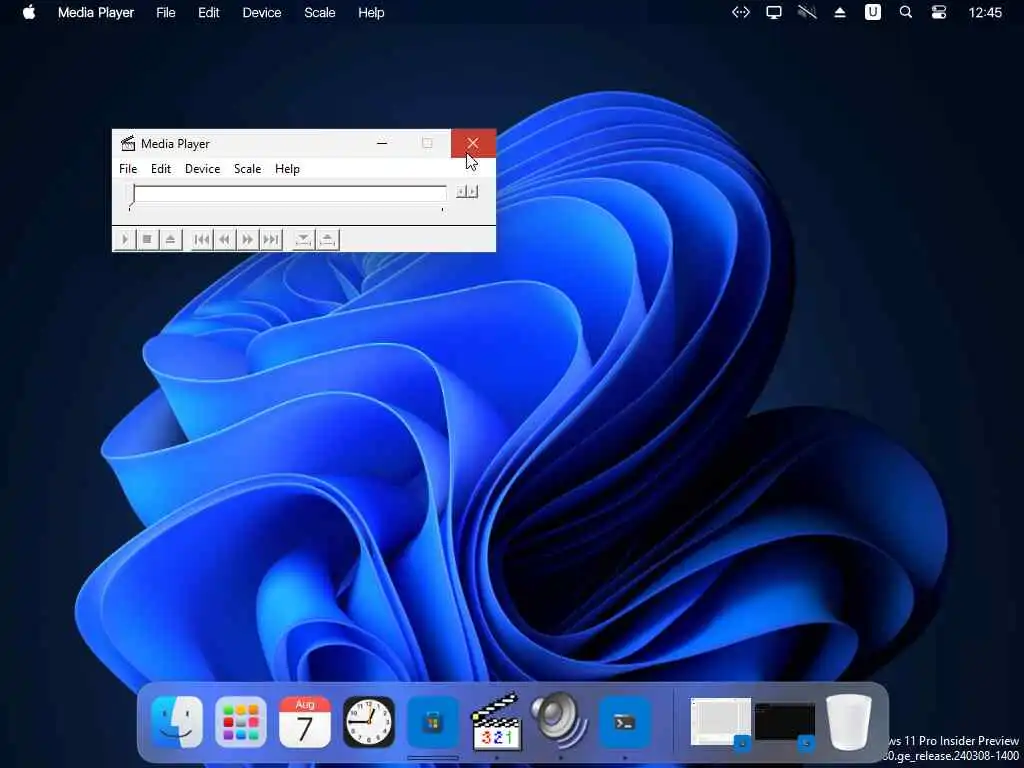Open Scale menu in Media Player window
1024x768 pixels.
click(248, 168)
